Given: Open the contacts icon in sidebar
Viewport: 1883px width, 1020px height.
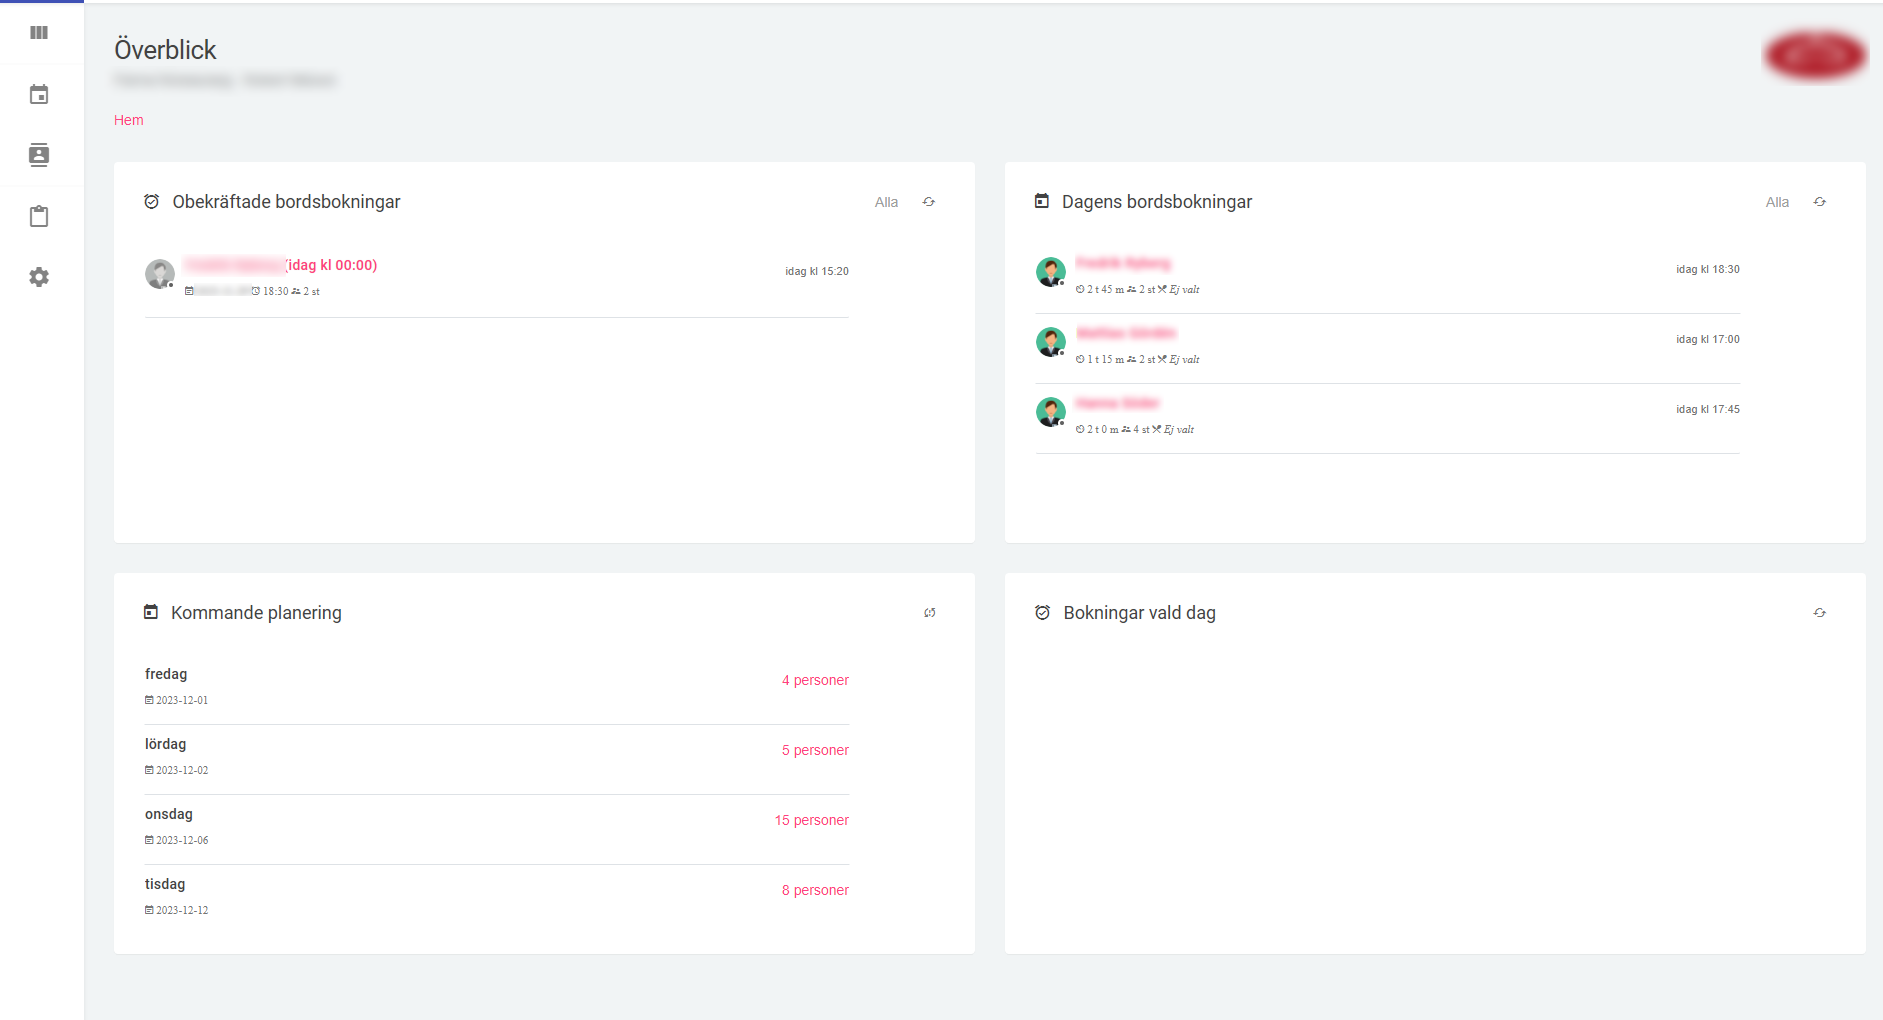Looking at the screenshot, I should pyautogui.click(x=39, y=155).
